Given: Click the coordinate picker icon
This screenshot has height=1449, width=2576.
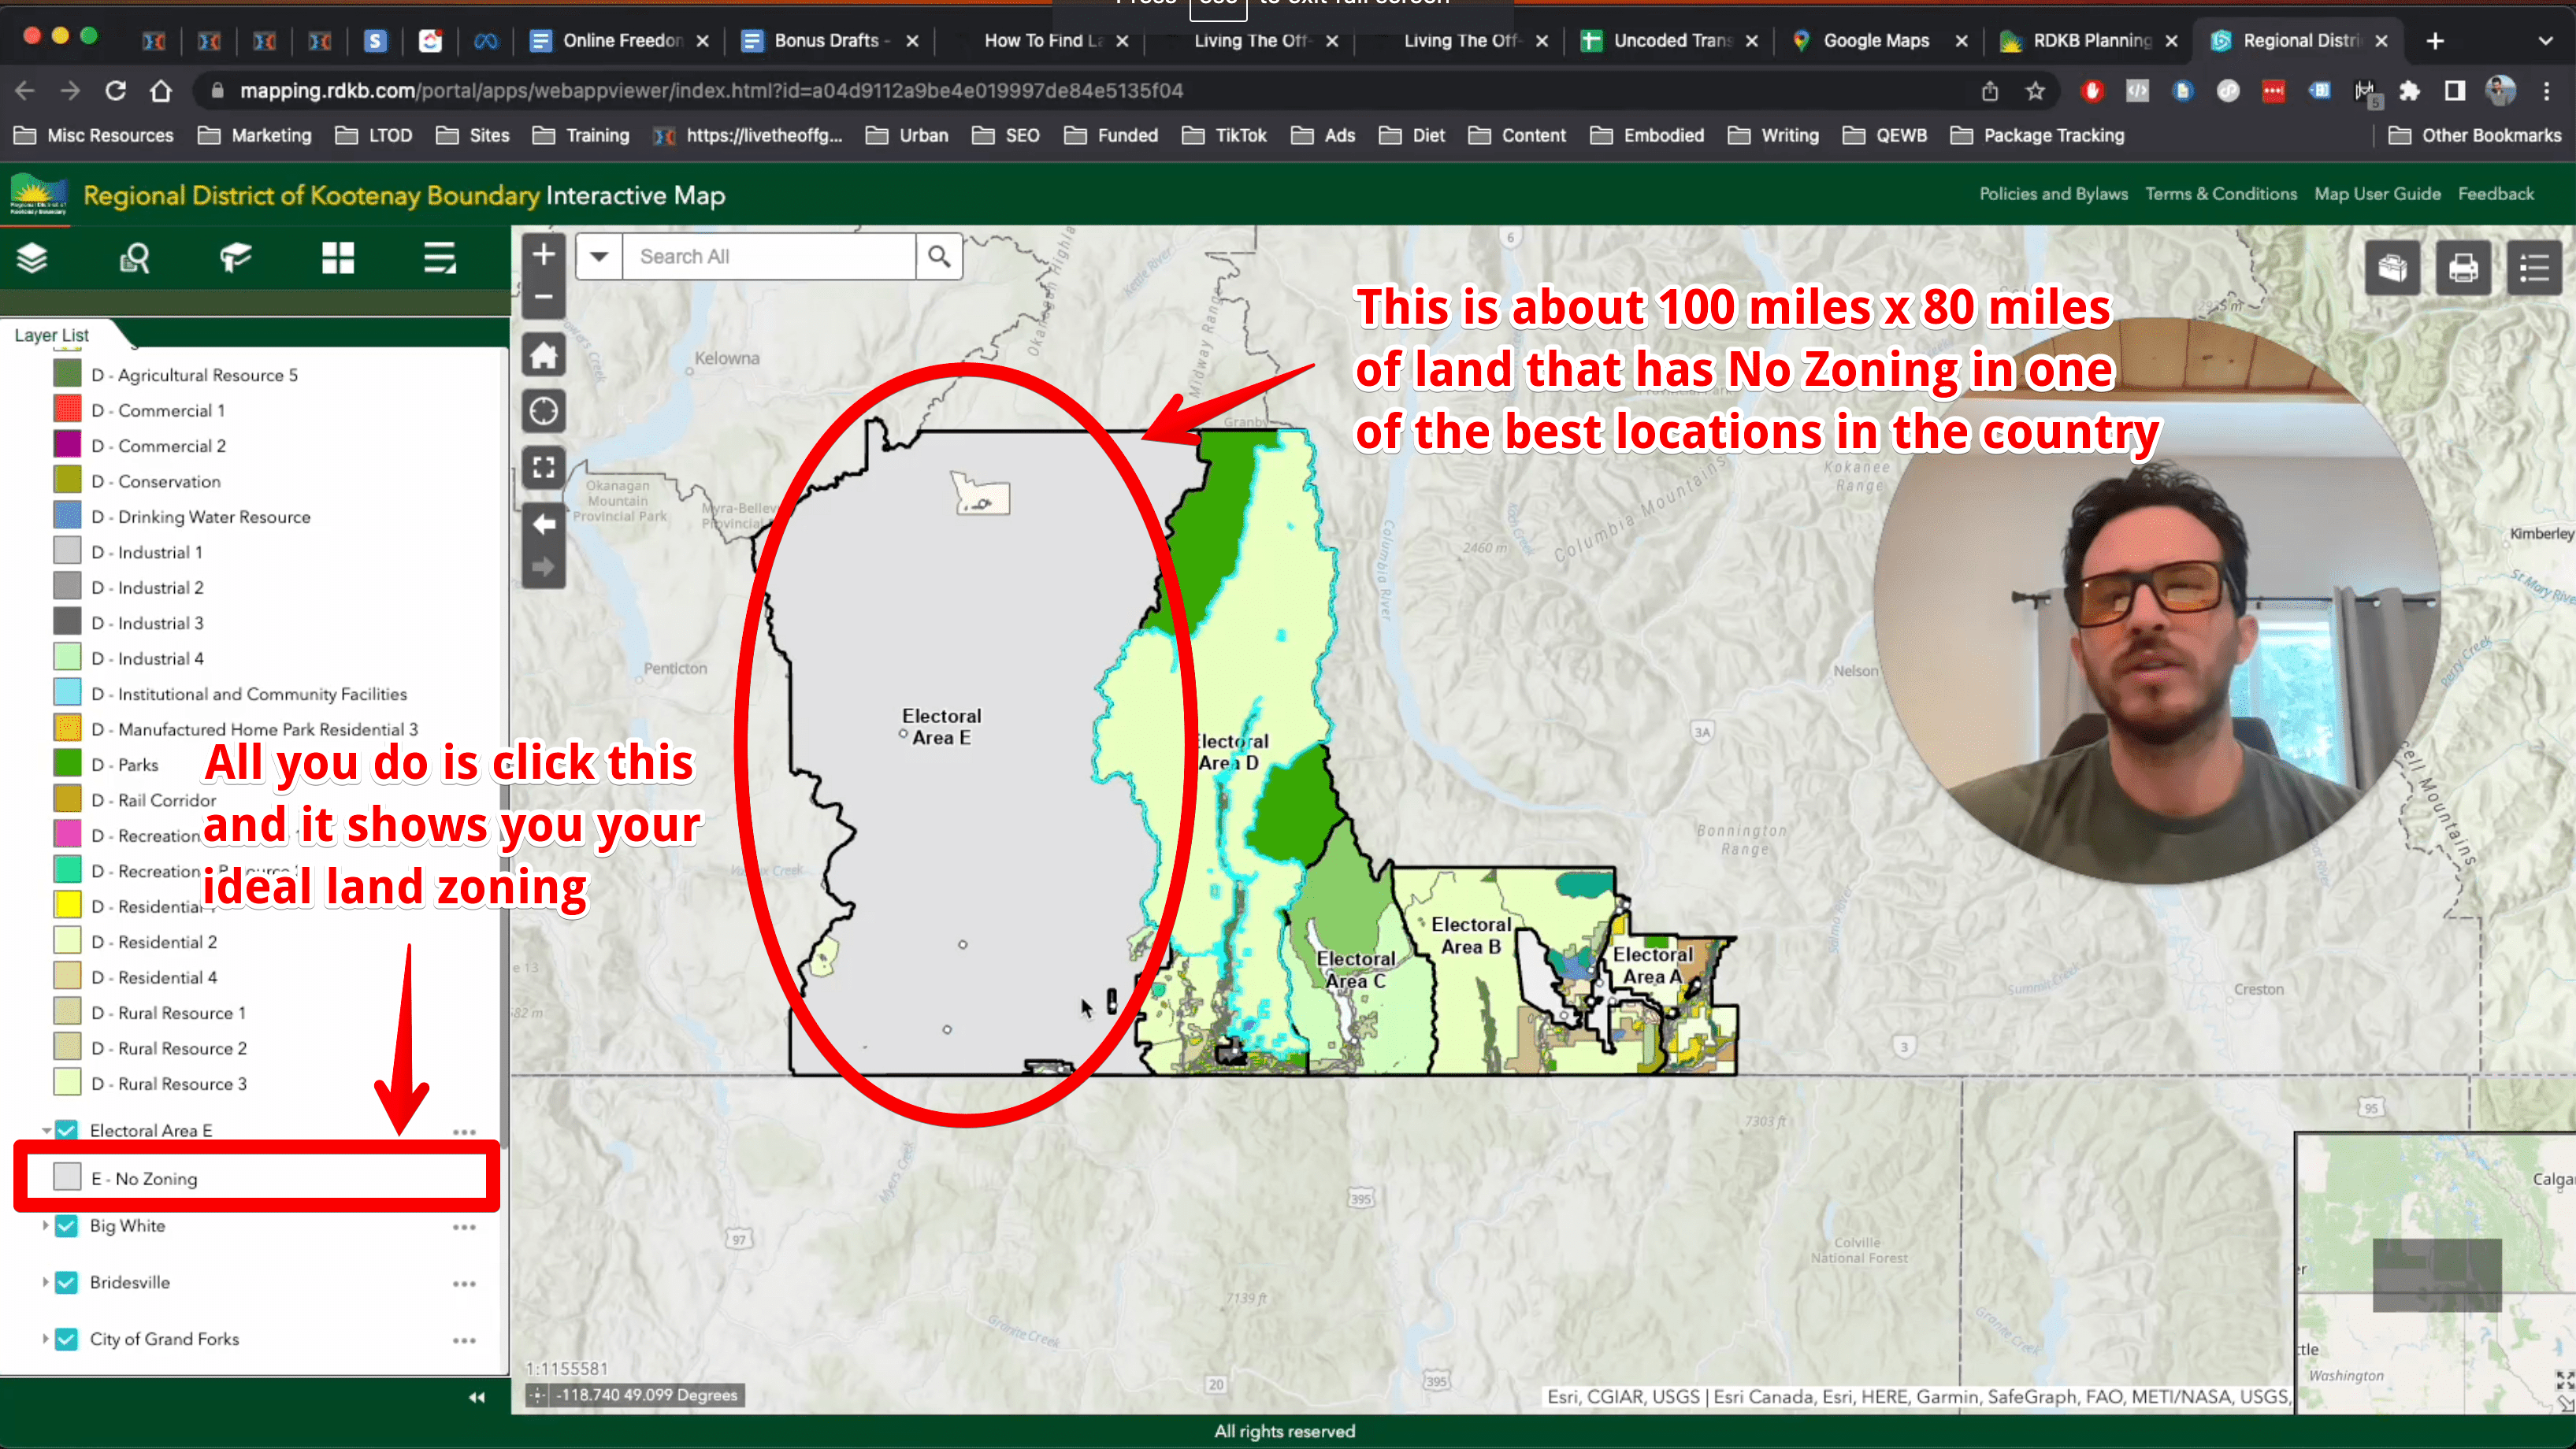Looking at the screenshot, I should [538, 1395].
